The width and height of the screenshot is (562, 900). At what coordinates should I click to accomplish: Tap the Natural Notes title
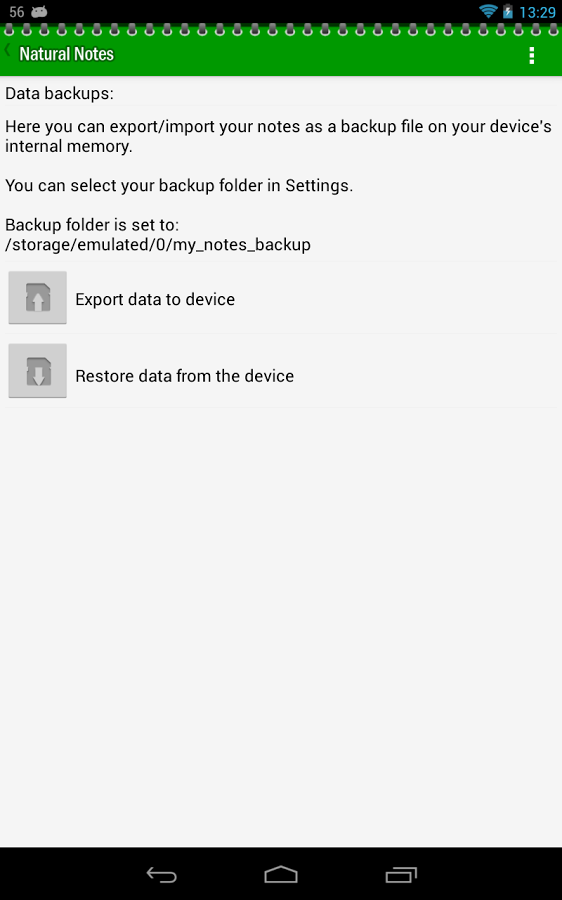(x=67, y=54)
